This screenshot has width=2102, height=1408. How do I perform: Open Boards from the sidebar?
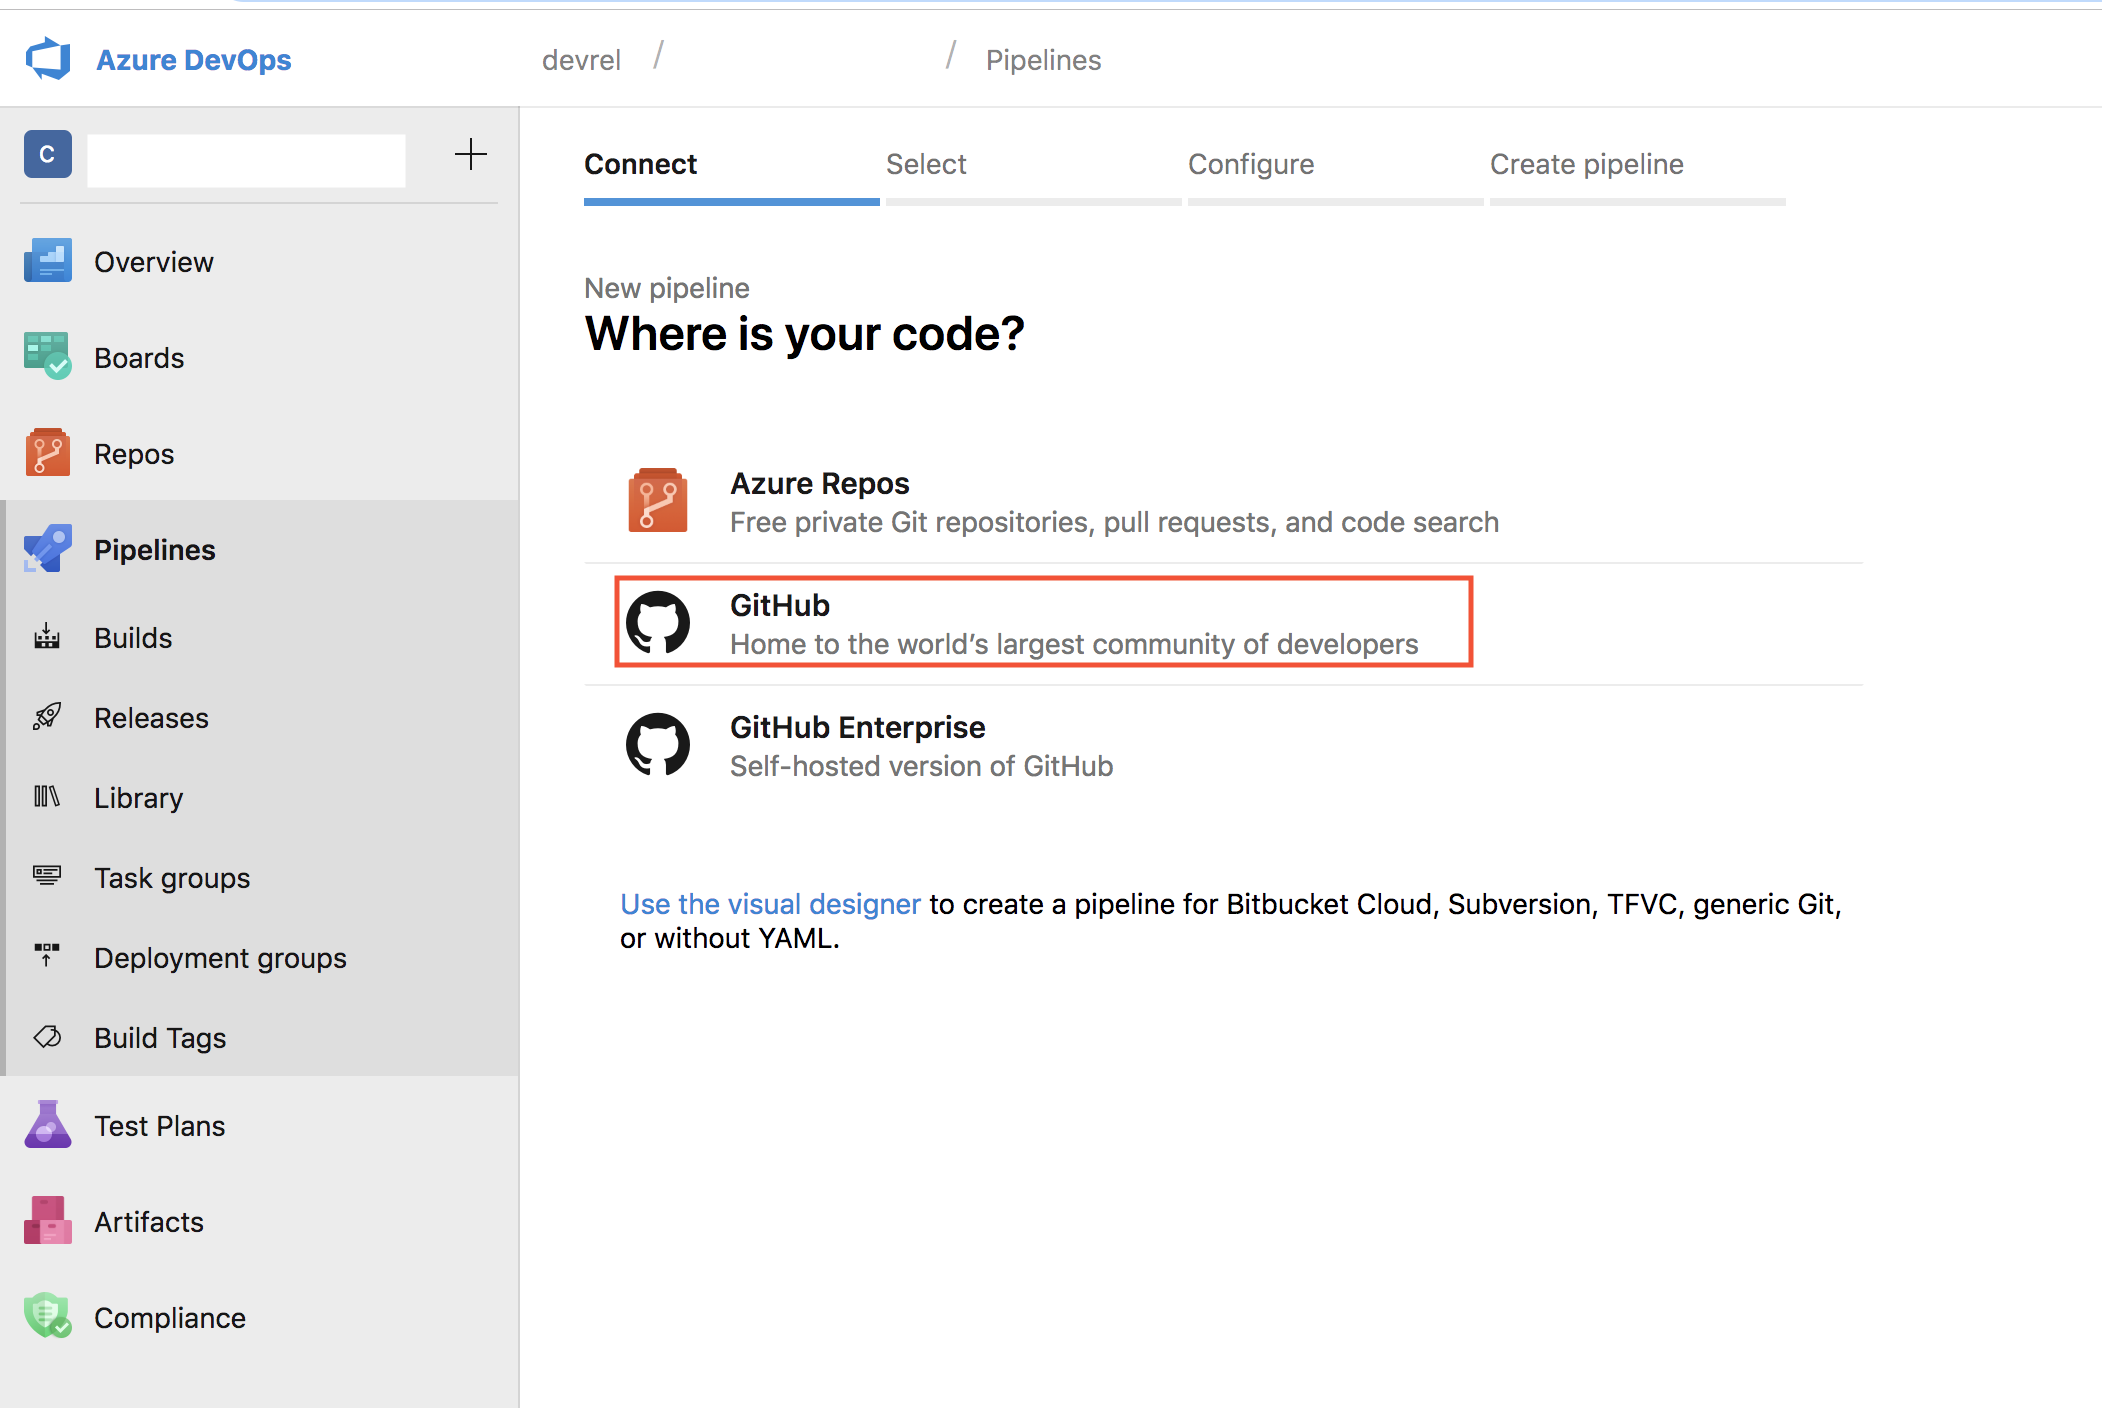139,357
